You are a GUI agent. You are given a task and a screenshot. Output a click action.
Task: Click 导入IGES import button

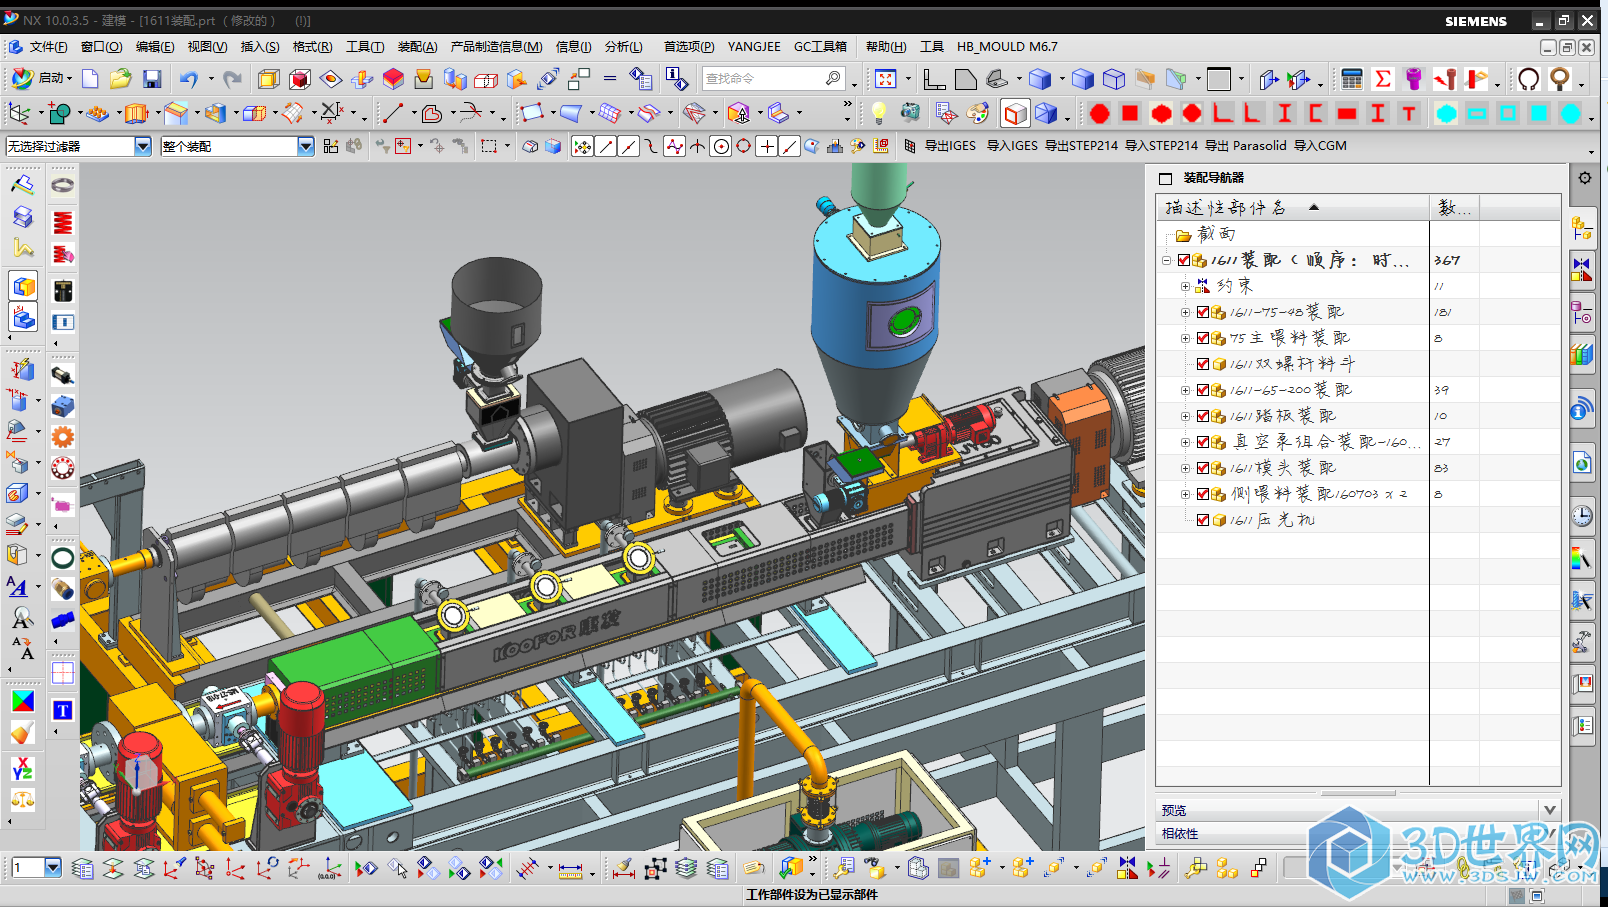coord(1012,146)
